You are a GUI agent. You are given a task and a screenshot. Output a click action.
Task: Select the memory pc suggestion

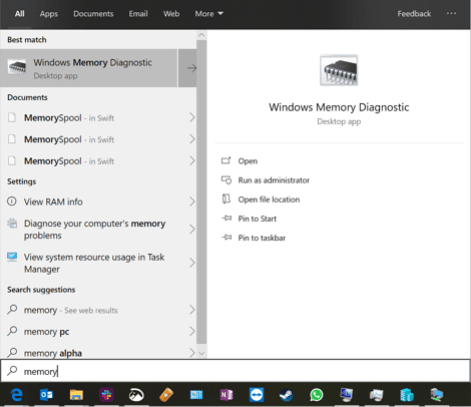pyautogui.click(x=98, y=331)
